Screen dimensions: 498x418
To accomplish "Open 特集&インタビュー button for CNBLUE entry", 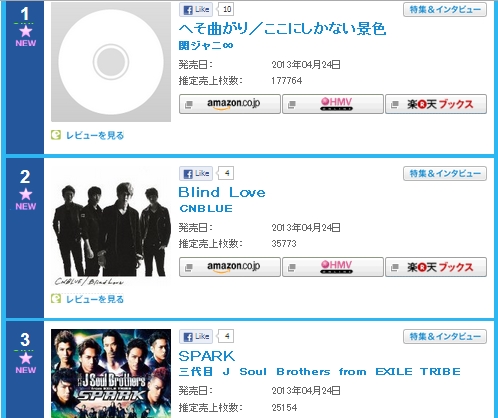I will click(x=445, y=174).
